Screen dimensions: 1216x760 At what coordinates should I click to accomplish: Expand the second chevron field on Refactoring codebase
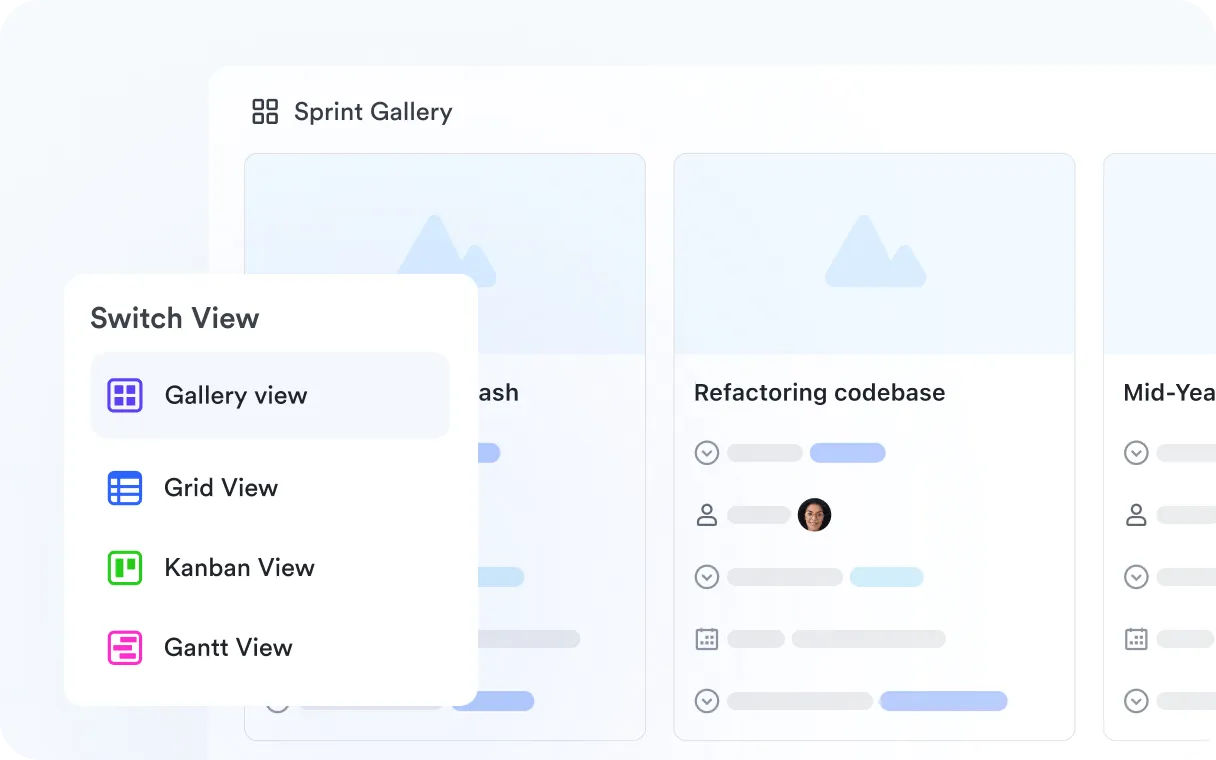click(707, 577)
